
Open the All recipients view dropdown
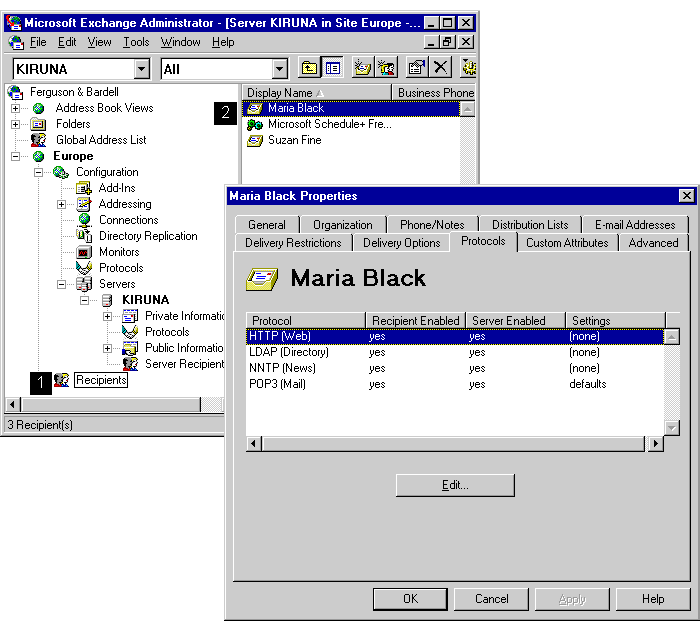279,69
